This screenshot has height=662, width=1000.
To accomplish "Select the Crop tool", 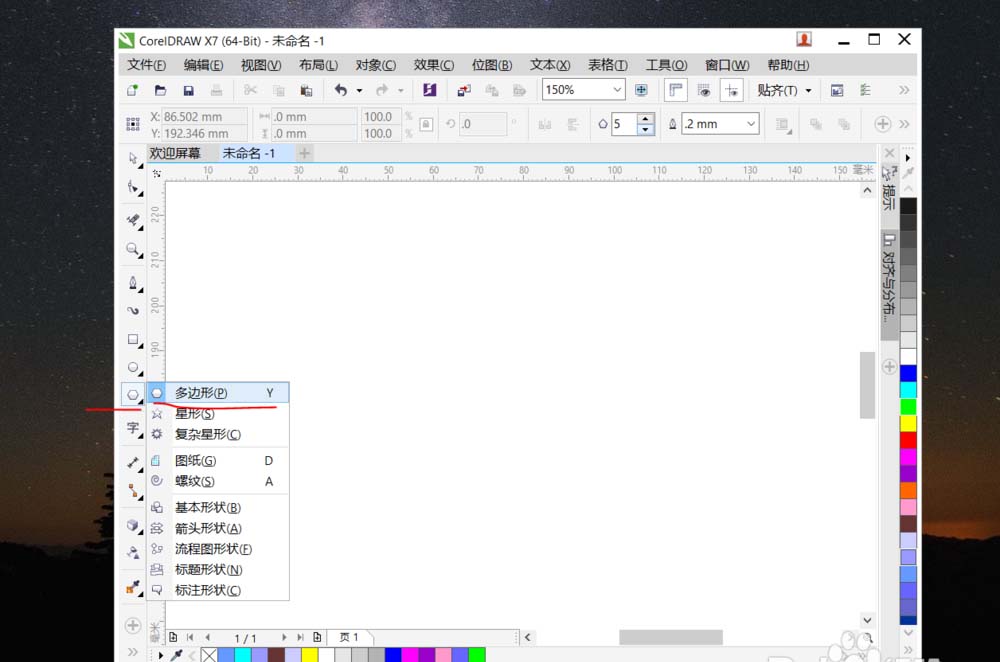I will pyautogui.click(x=133, y=218).
